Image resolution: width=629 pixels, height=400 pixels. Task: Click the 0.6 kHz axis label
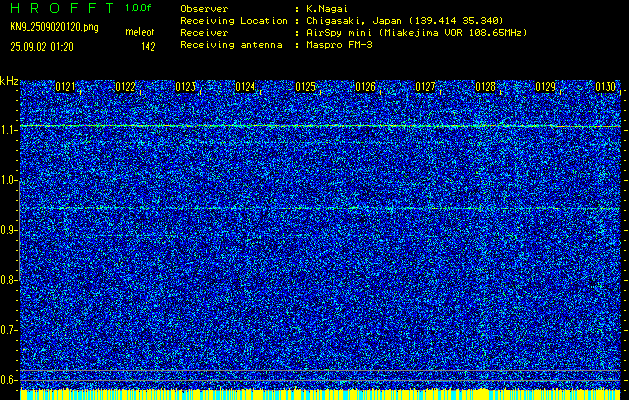pos(8,380)
